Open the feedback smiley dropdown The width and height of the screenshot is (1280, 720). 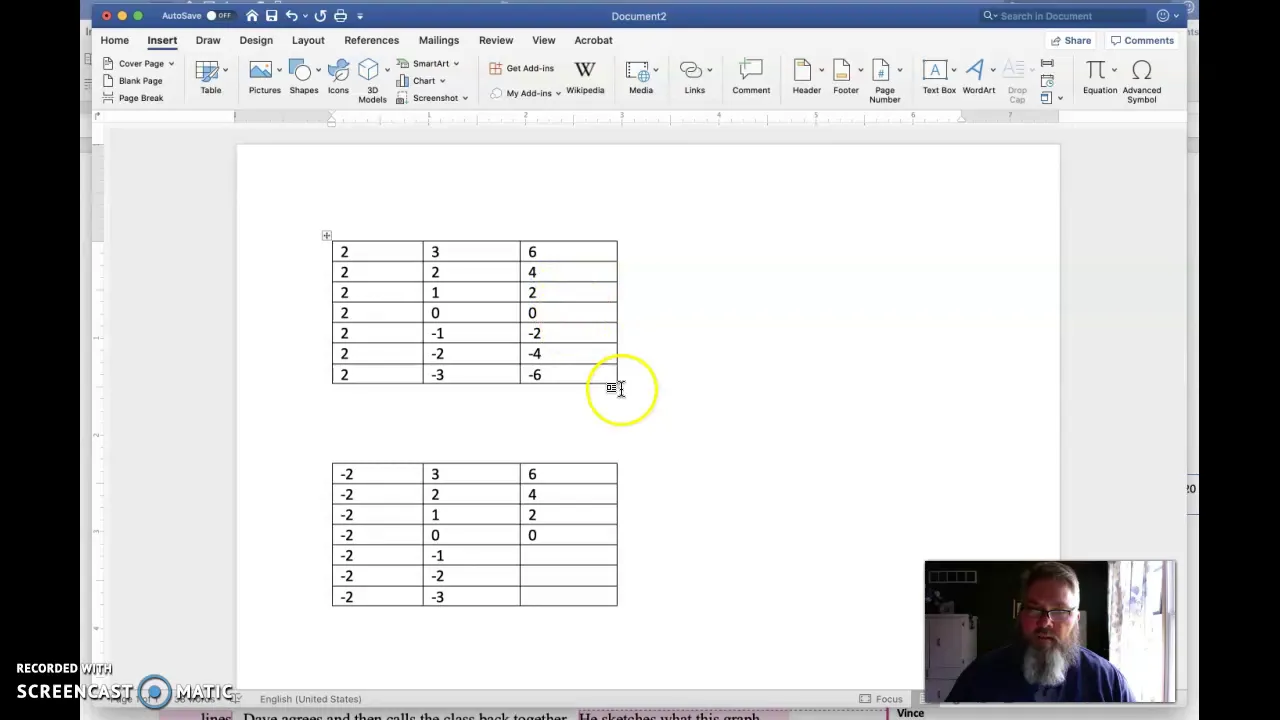tap(1177, 16)
